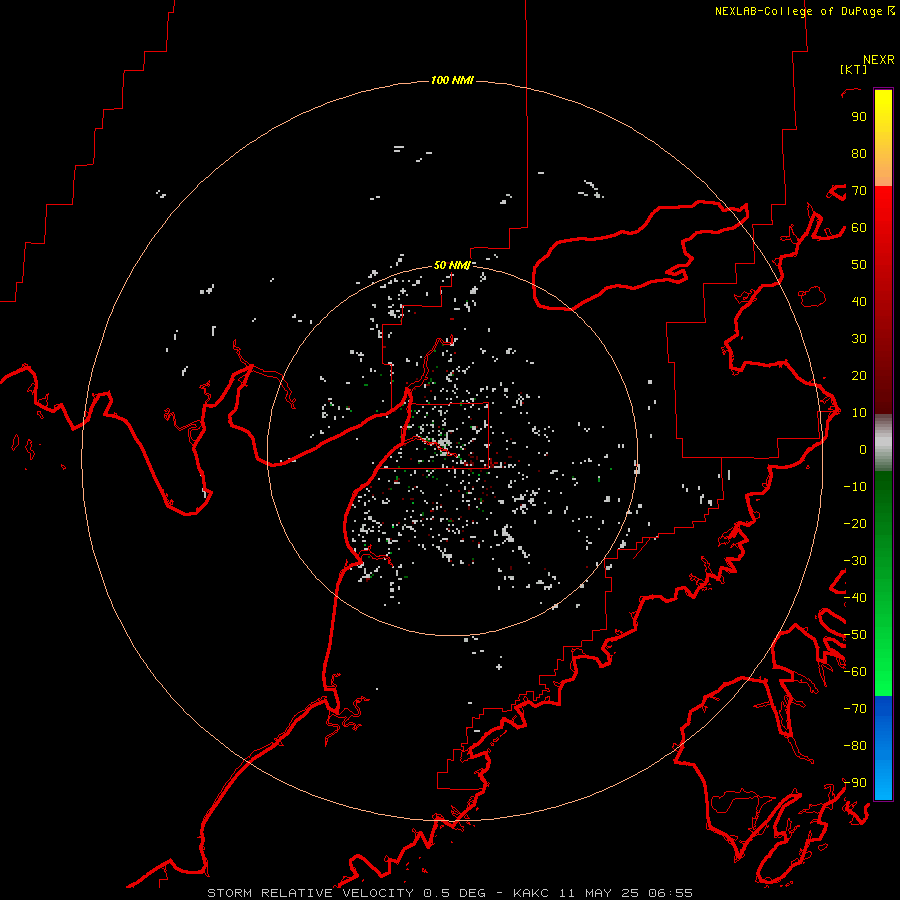Pick the yellow segment of the color bar
Viewport: 900px width, 900px height.
[883, 138]
